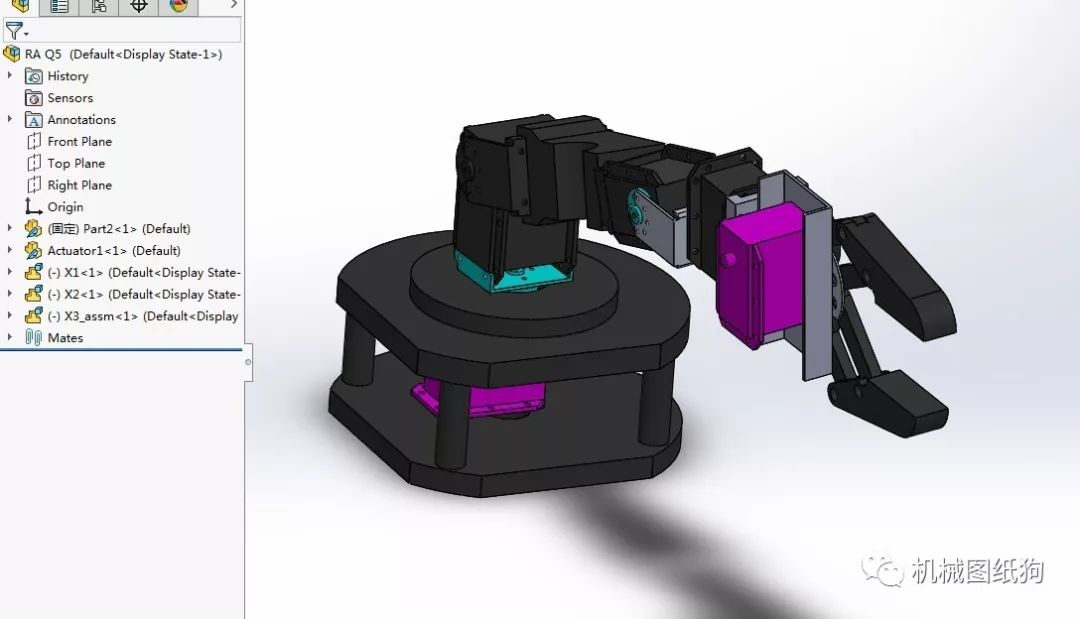The image size is (1080, 619).
Task: Select the History label
Action: 68,76
